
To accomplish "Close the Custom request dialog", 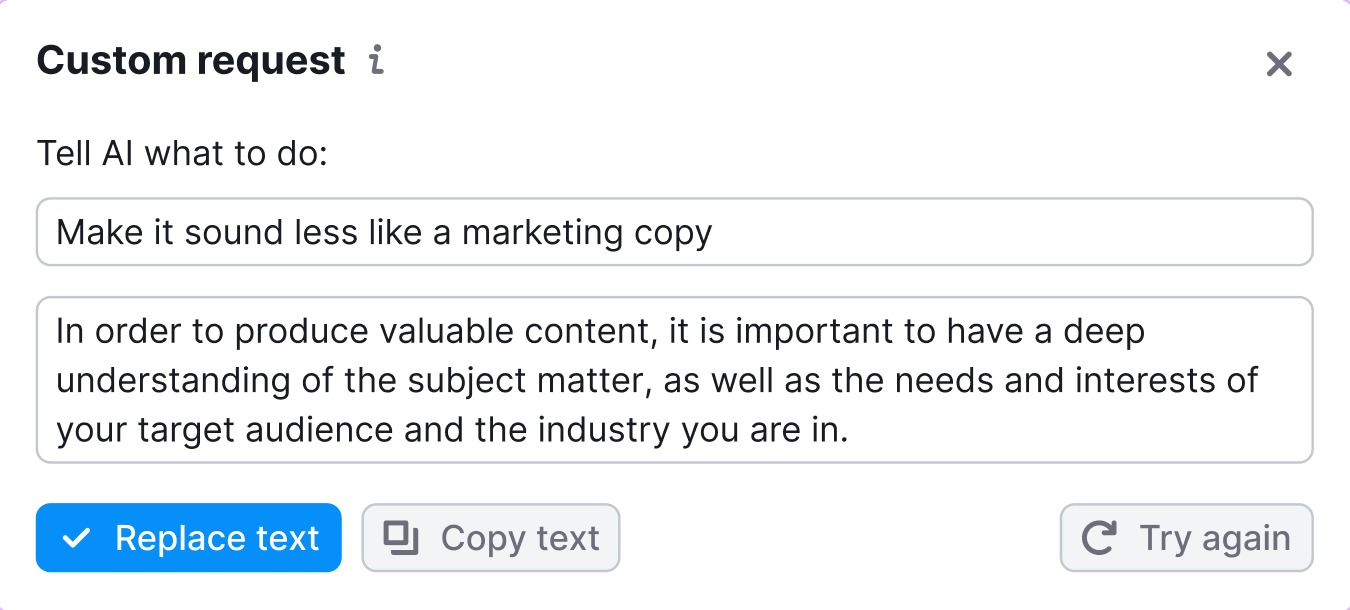I will [1279, 65].
